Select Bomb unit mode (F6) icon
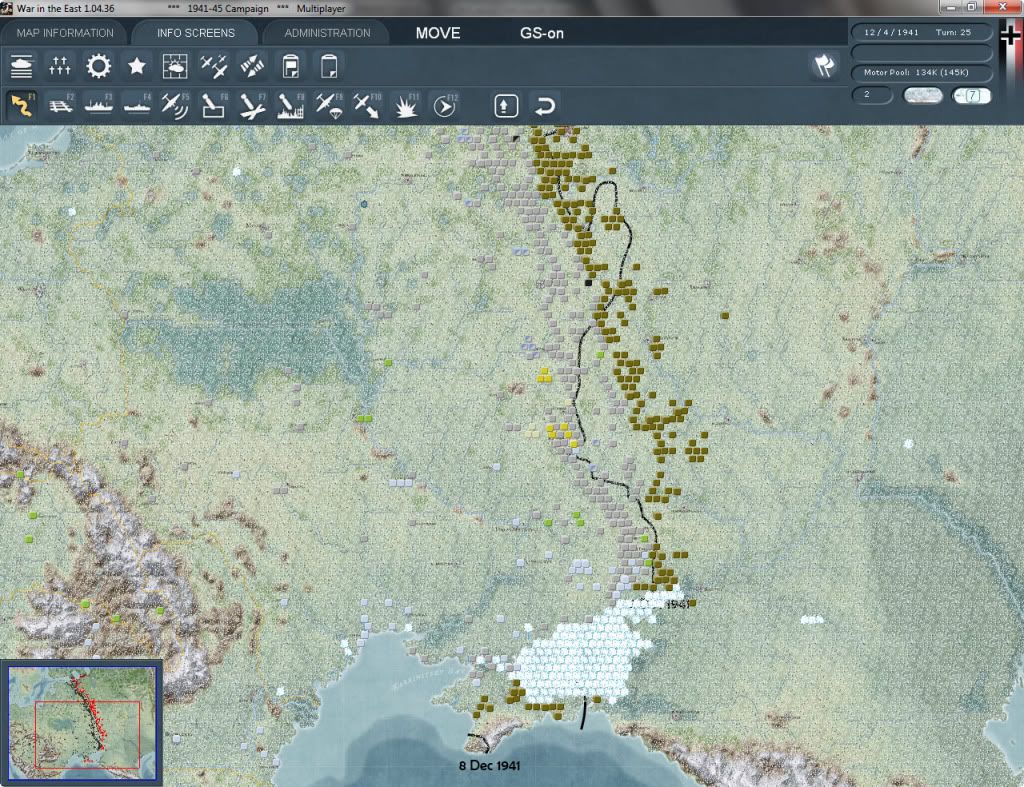 point(214,105)
